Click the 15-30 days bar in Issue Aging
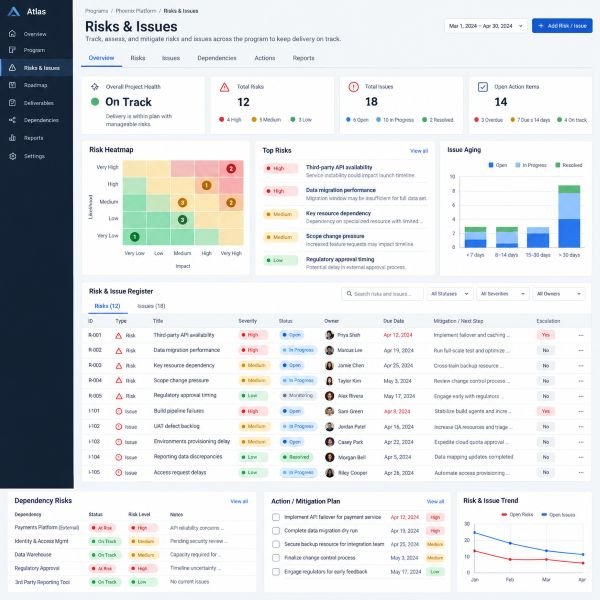The image size is (600, 600). pos(538,237)
